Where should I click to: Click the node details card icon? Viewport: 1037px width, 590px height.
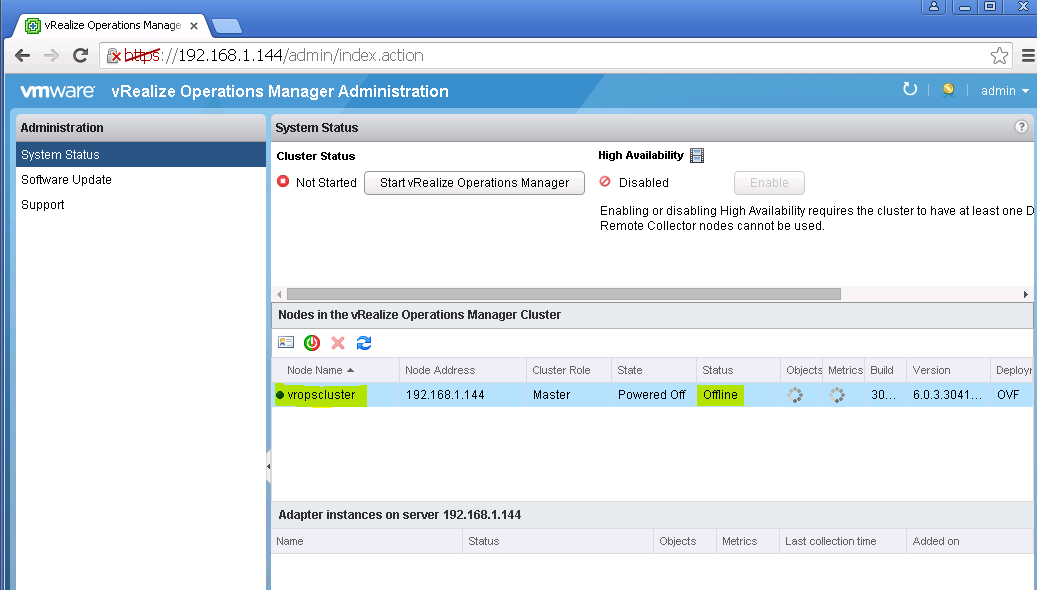[x=286, y=343]
